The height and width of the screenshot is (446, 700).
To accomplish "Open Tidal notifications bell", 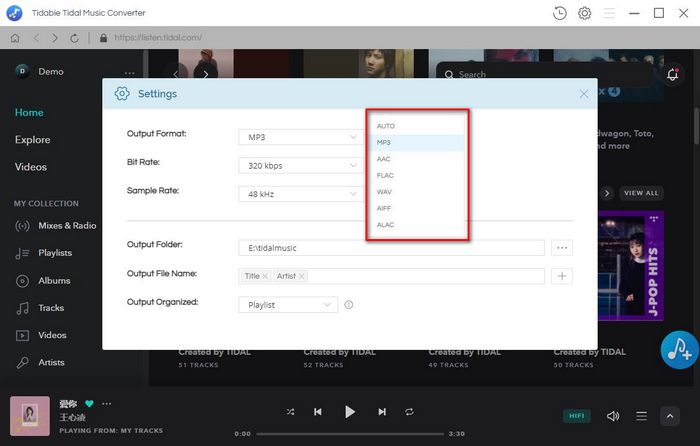I will [672, 75].
